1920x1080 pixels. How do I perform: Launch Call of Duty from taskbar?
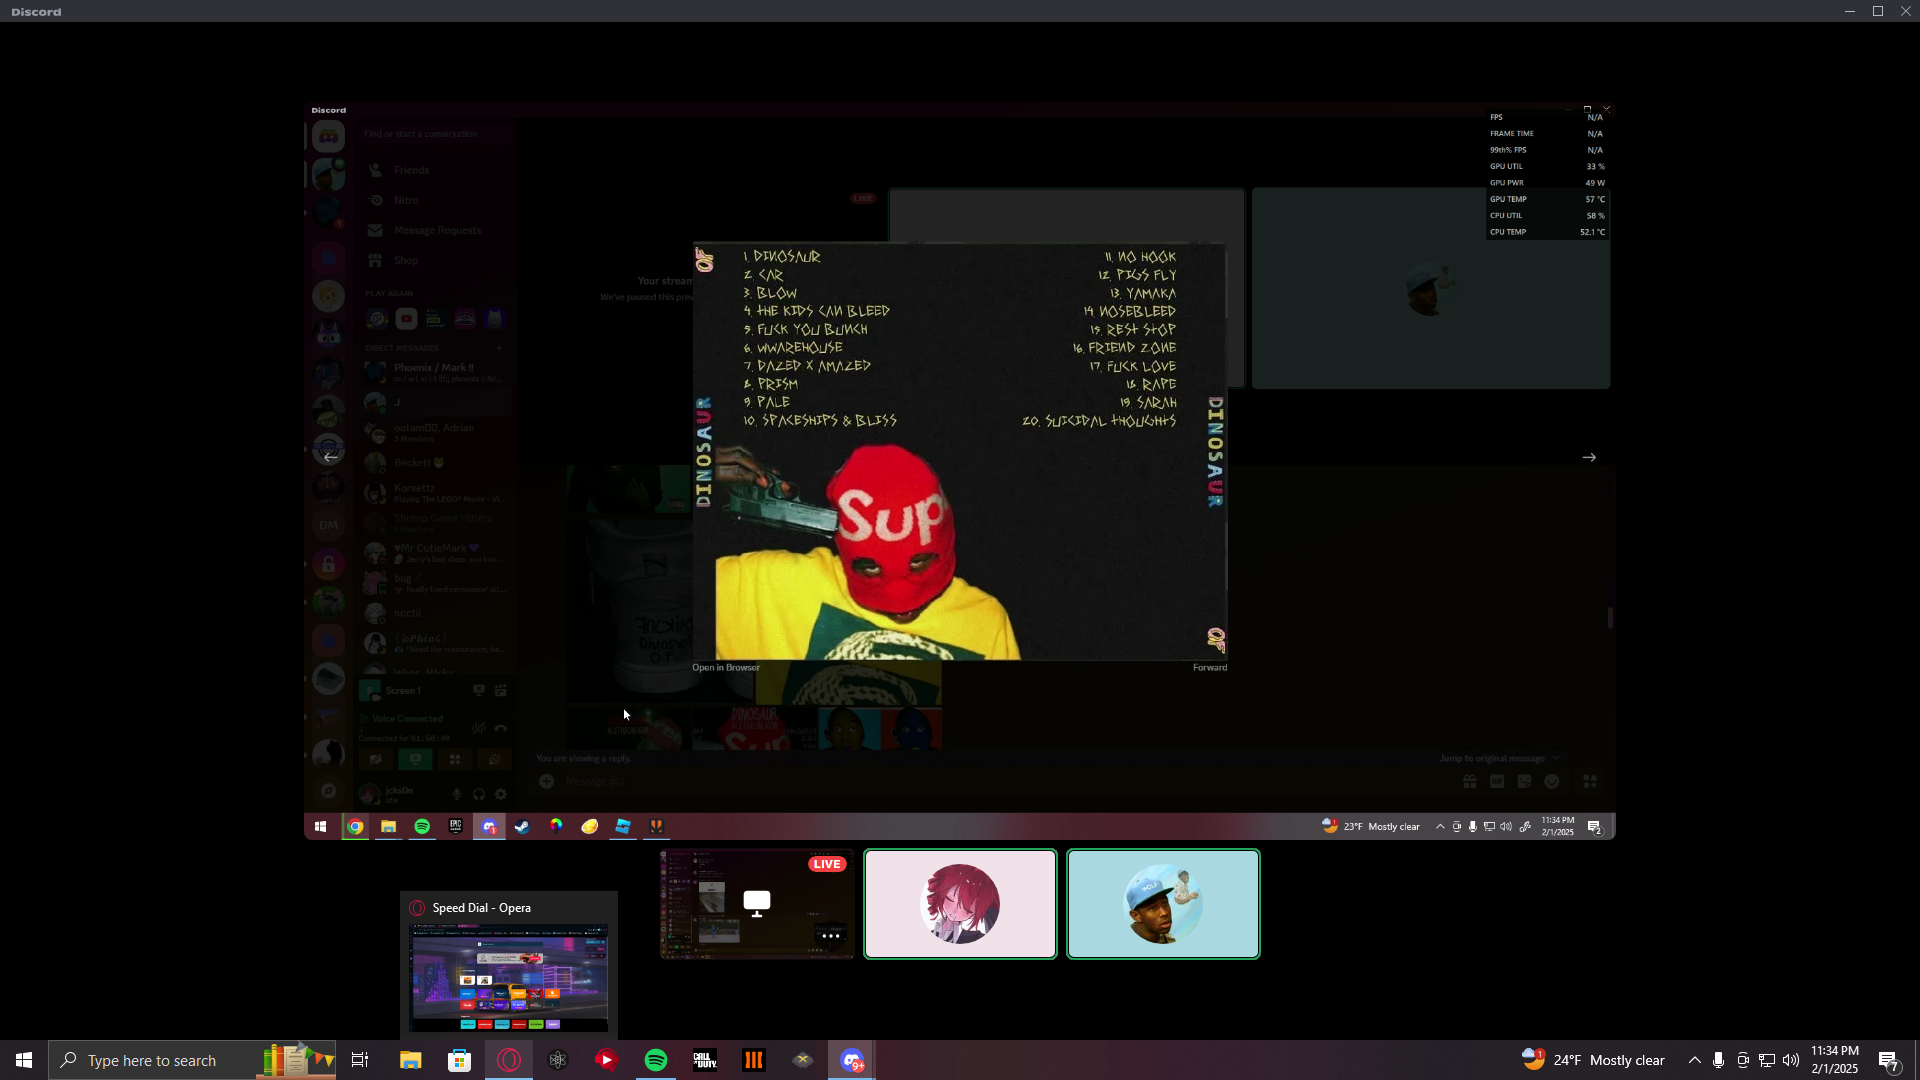coord(705,1060)
